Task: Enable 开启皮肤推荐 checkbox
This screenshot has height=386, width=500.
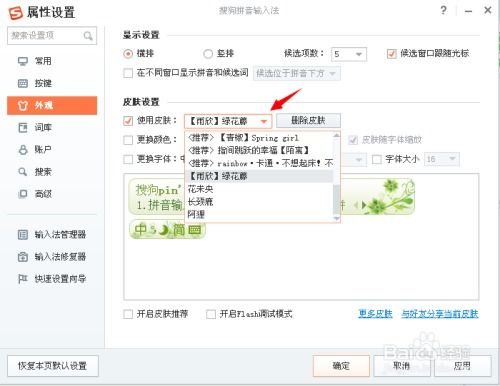Action: tap(128, 314)
